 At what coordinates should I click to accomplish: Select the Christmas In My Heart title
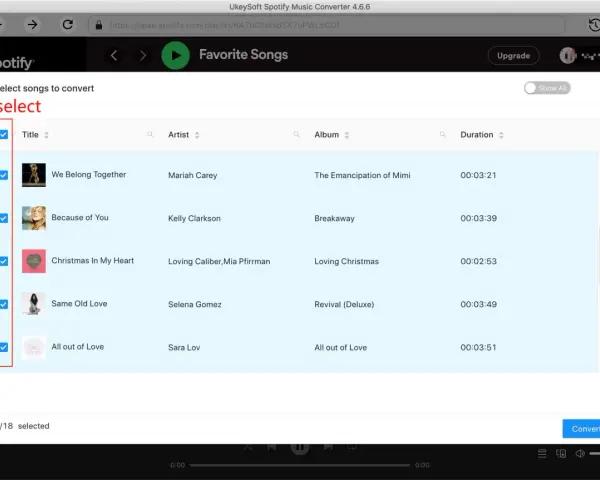(x=93, y=261)
